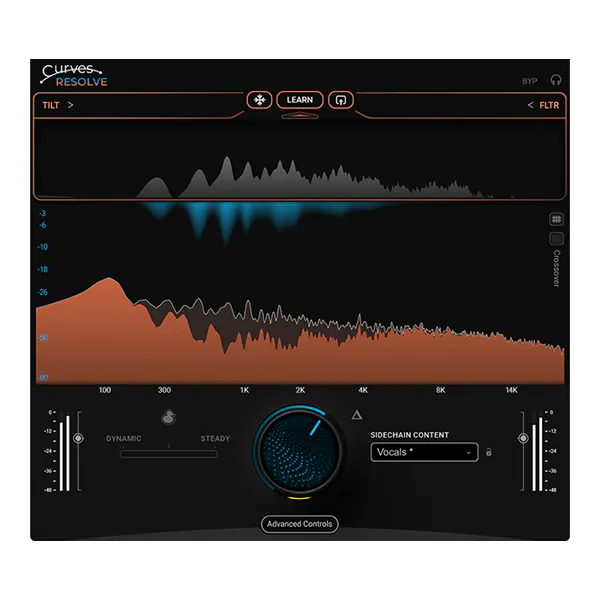This screenshot has width=600, height=600.
Task: Click the 14K frequency label
Action: coord(511,390)
